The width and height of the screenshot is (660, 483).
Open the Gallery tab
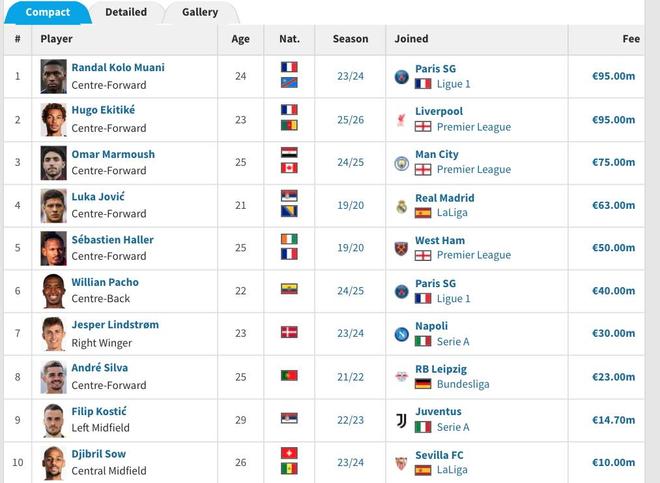pos(200,12)
